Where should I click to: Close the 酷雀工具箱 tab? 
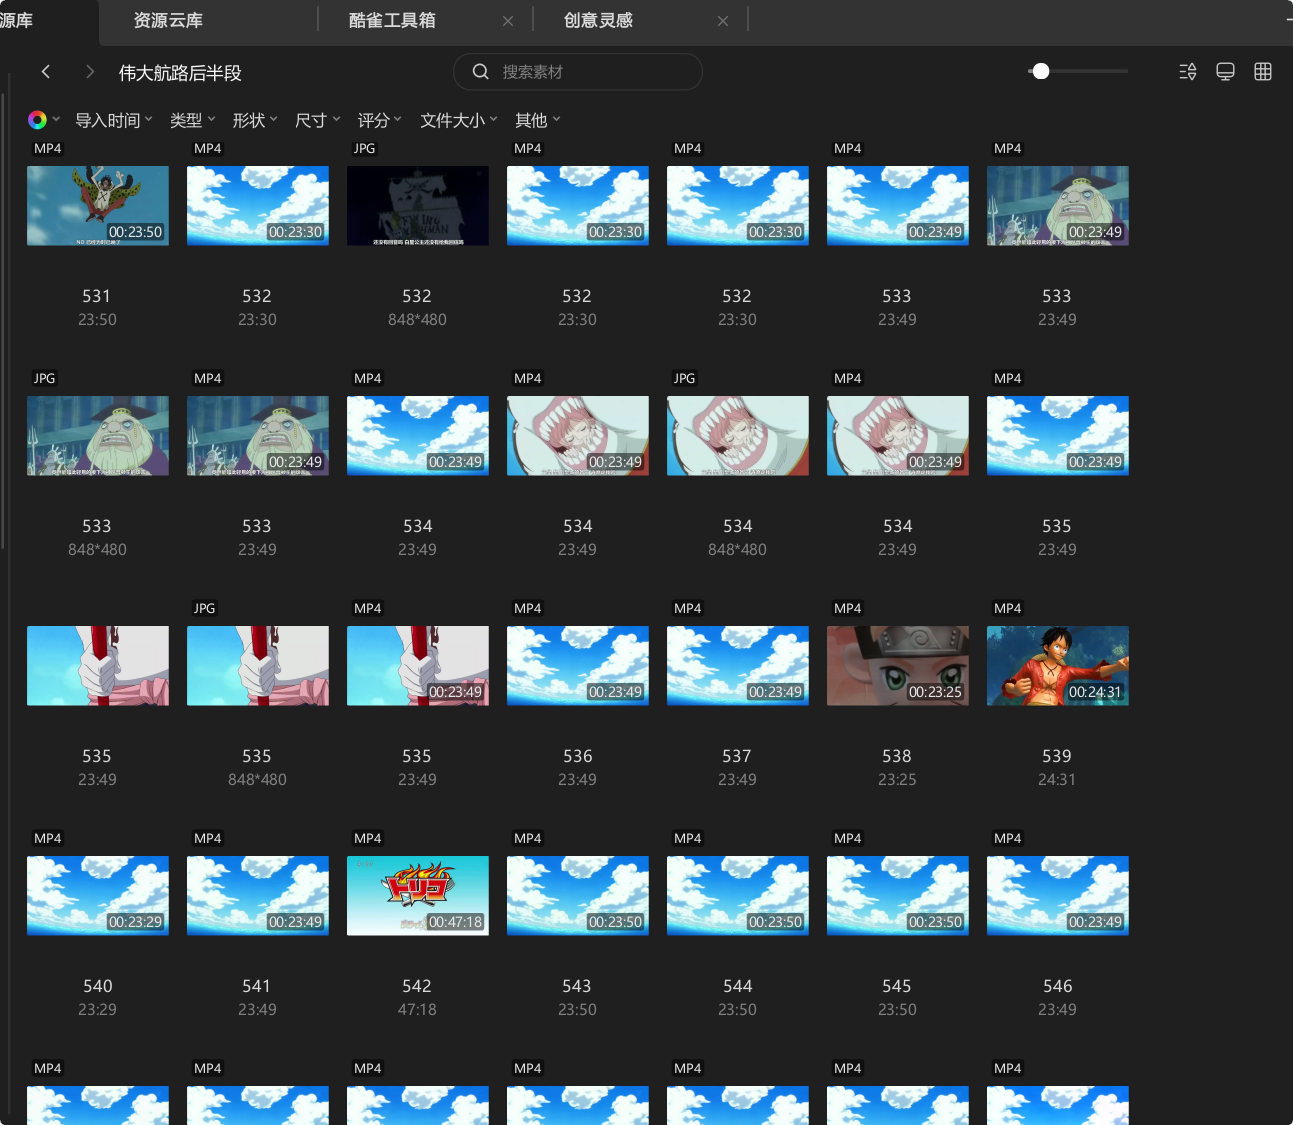coord(508,21)
